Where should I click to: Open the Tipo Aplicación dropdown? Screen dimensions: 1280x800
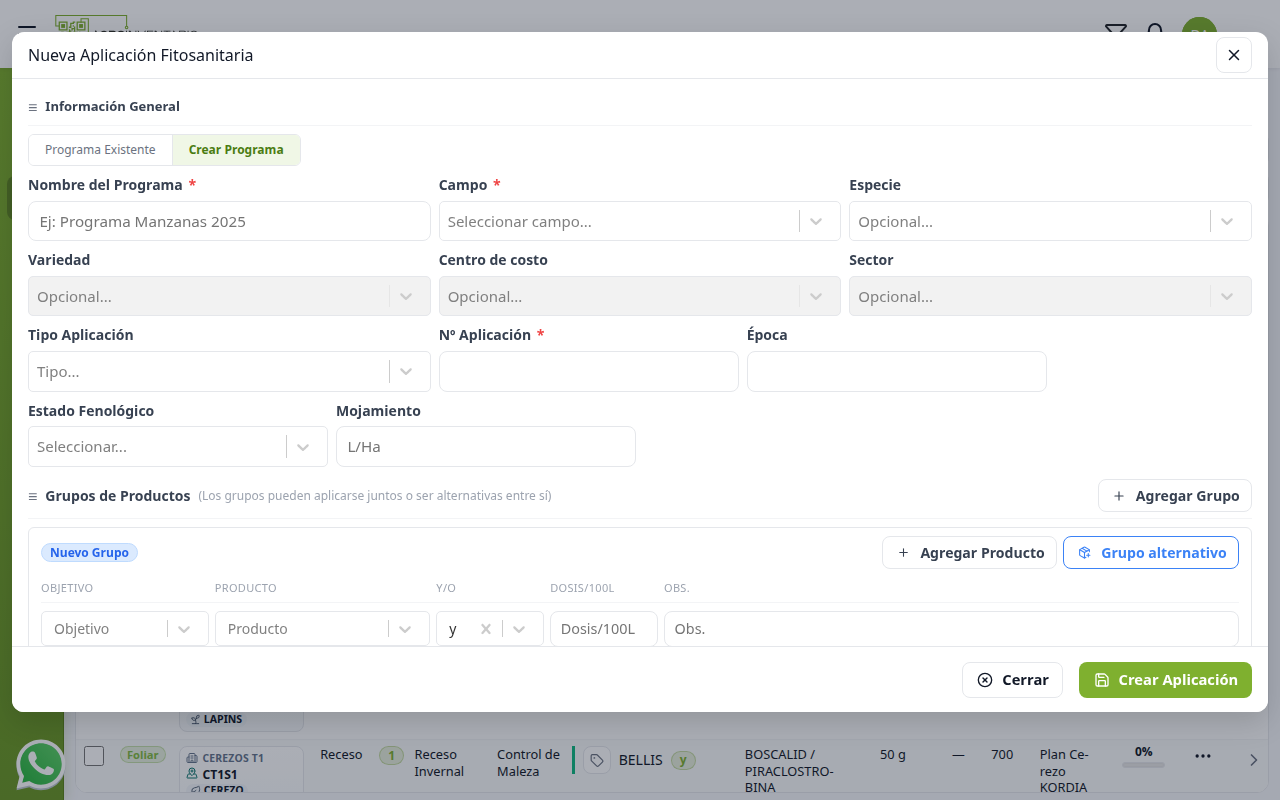click(229, 372)
